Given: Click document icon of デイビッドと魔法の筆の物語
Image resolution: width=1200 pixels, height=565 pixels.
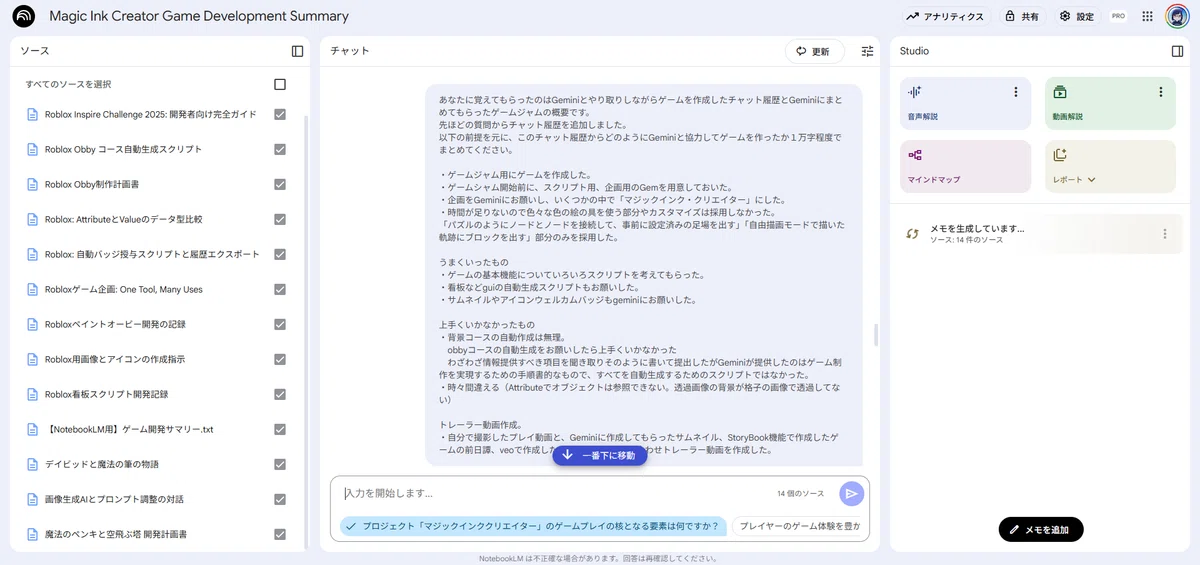Looking at the screenshot, I should click(x=32, y=464).
